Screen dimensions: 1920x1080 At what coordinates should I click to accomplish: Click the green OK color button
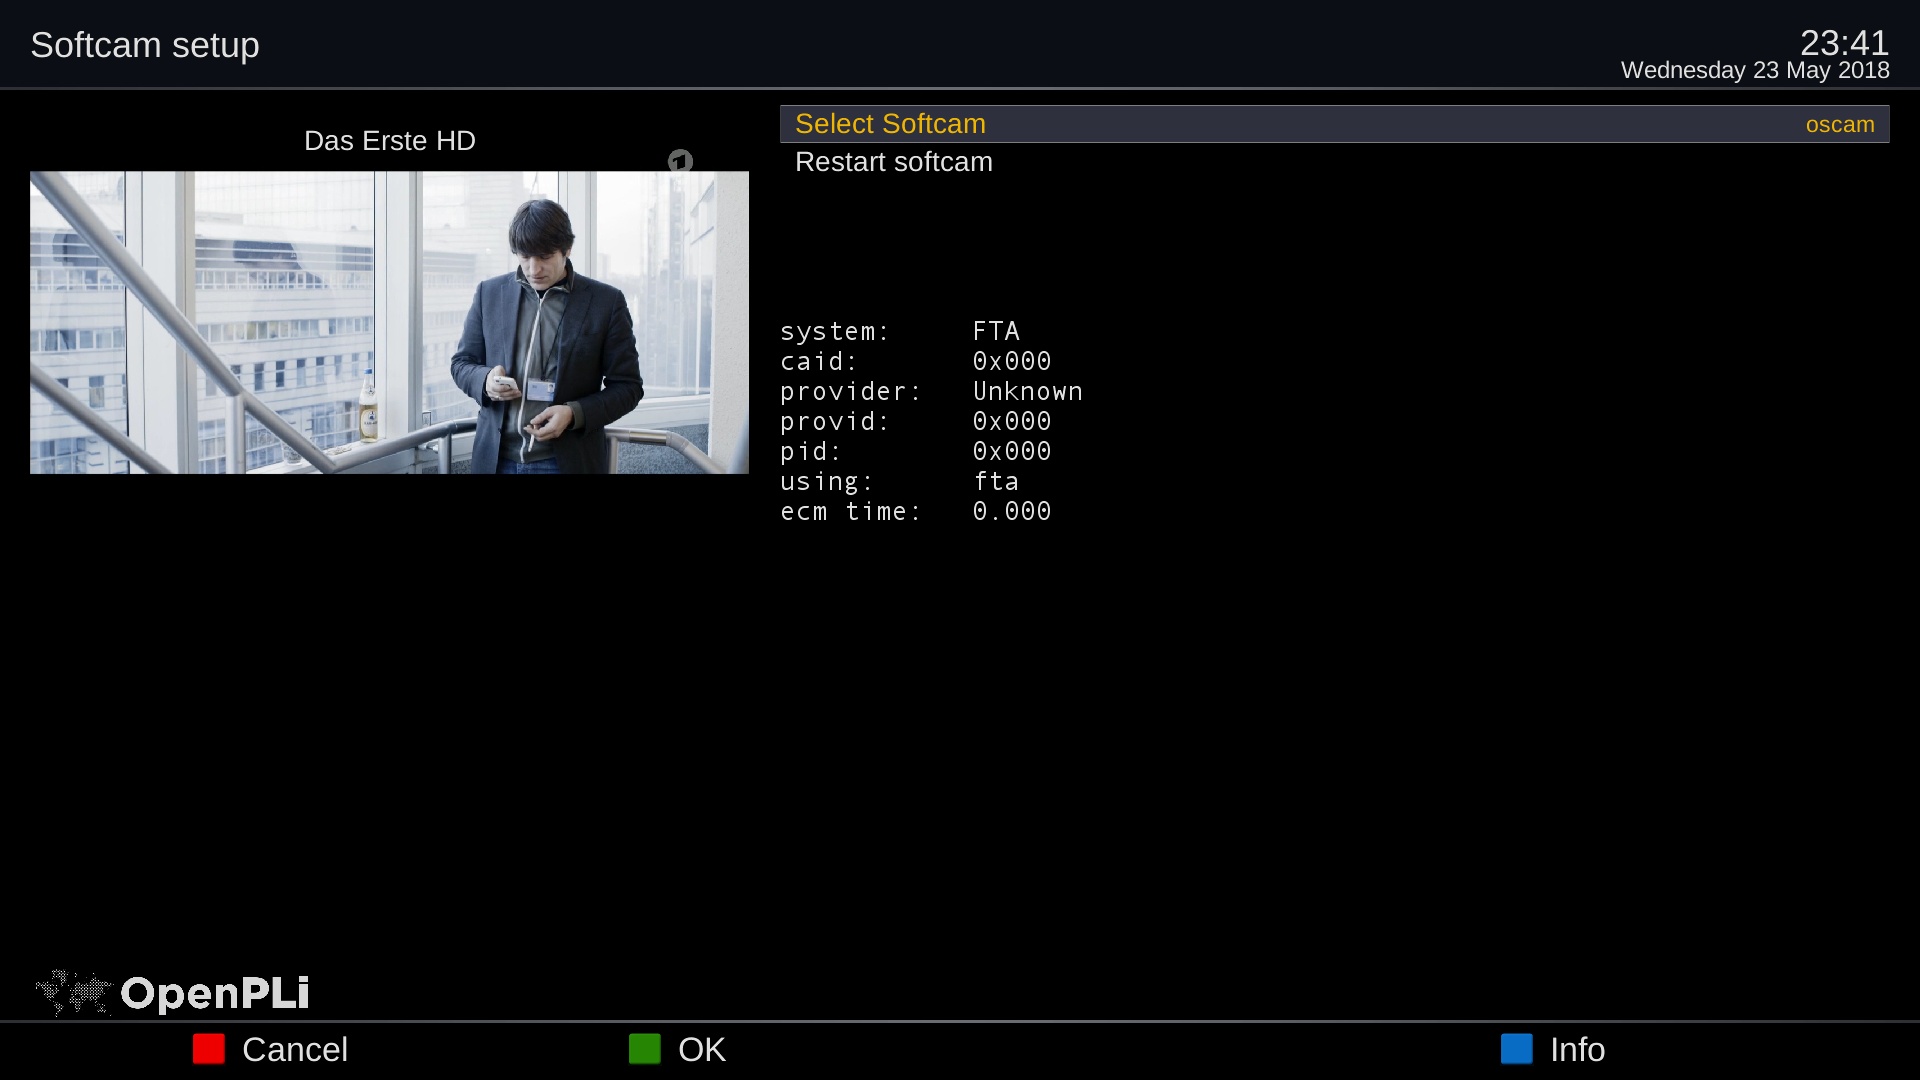645,1049
